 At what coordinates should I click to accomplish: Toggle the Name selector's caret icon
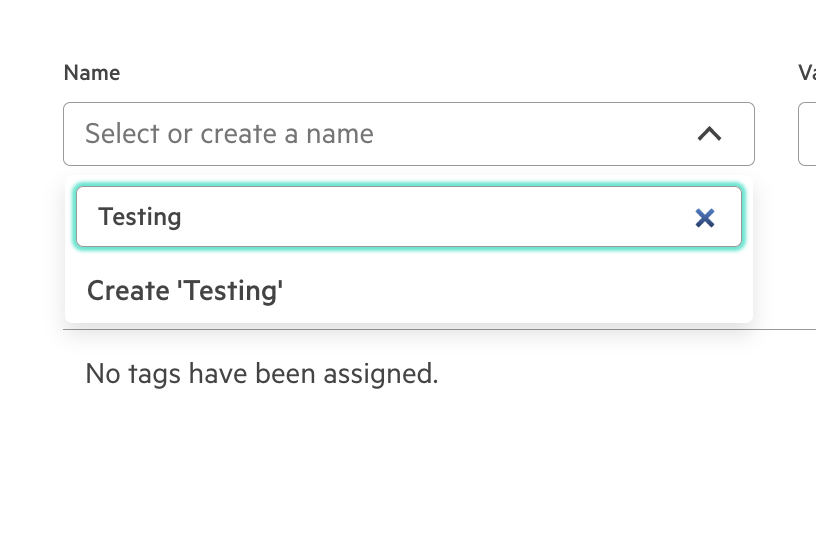pyautogui.click(x=709, y=134)
